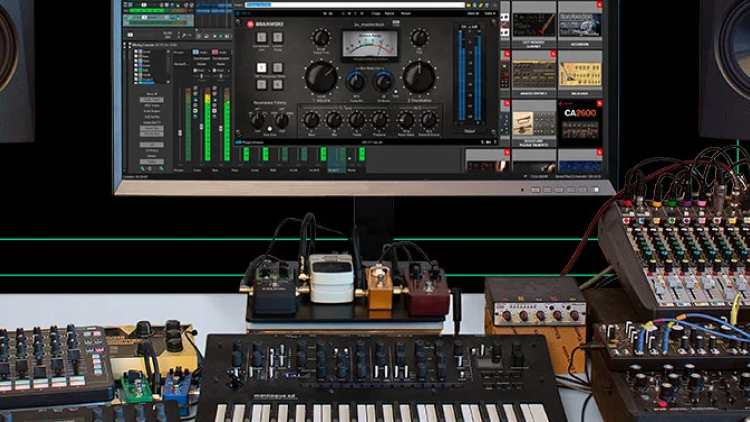
Task: Toggle the Sub Solo button
Action: pos(270,129)
